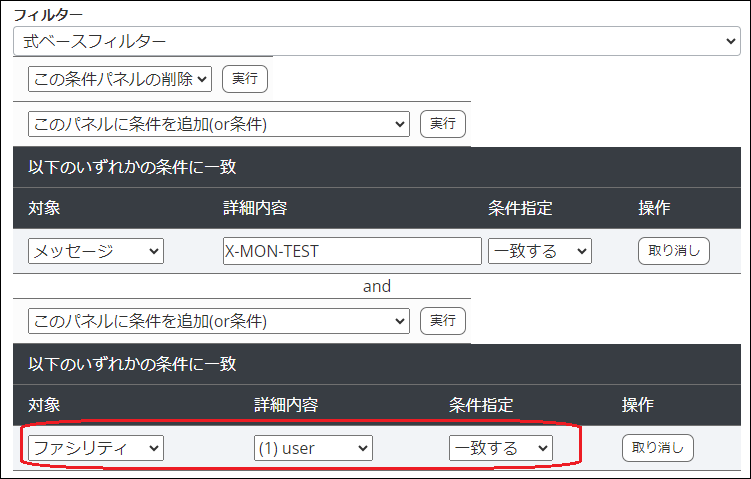Viewport: 751px width, 479px height.
Task: Click the フィルター heading label
Action: tap(48, 15)
